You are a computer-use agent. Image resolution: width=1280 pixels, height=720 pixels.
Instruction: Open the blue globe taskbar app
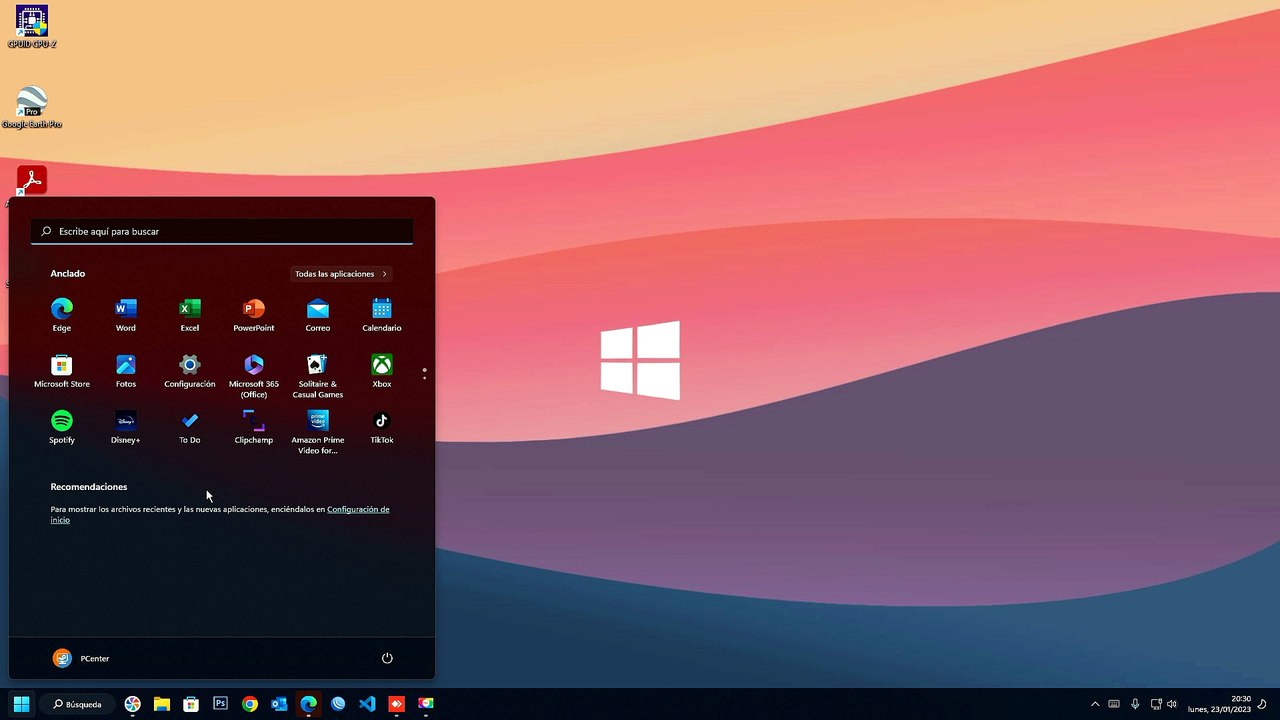pos(338,704)
